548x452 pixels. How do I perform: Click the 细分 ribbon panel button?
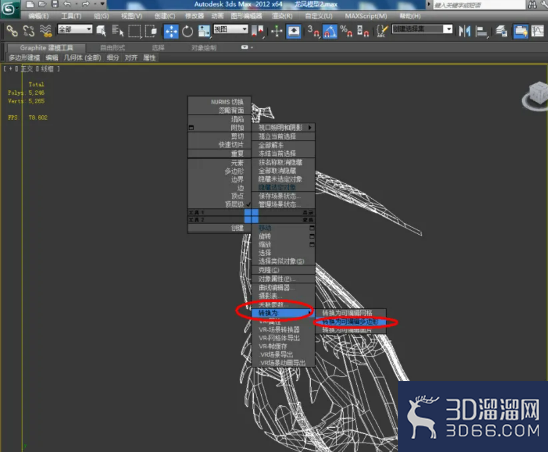click(x=113, y=58)
